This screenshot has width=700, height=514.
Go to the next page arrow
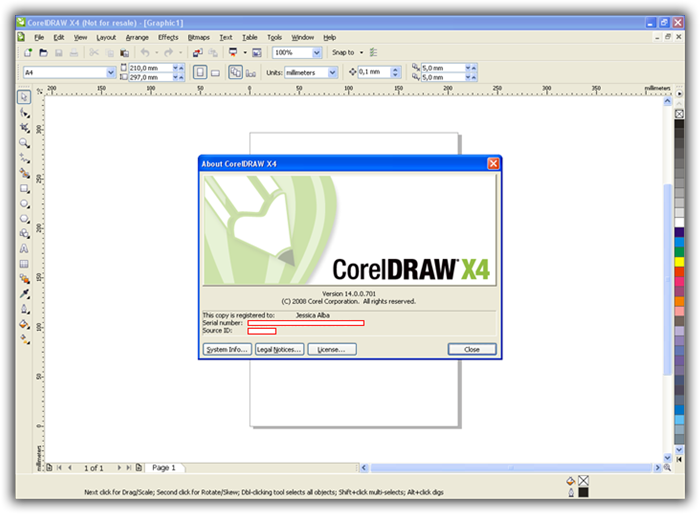119,468
